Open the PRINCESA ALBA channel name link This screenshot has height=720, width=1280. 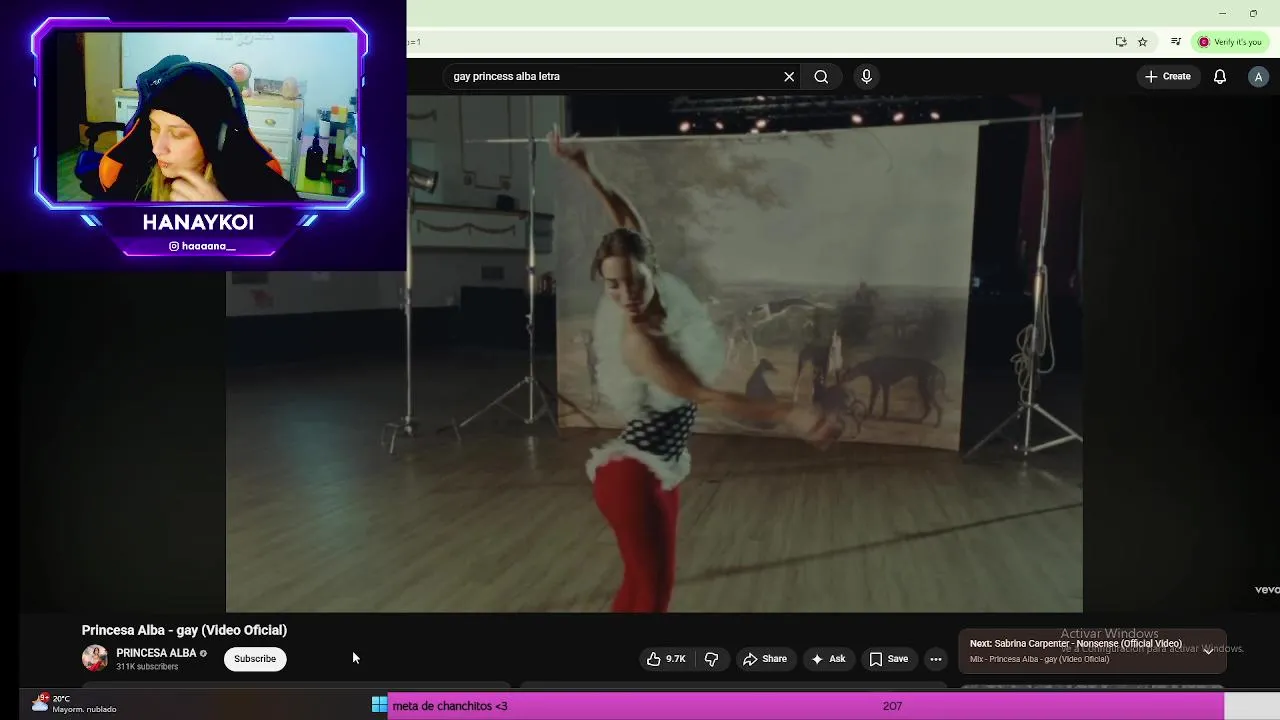tap(156, 653)
